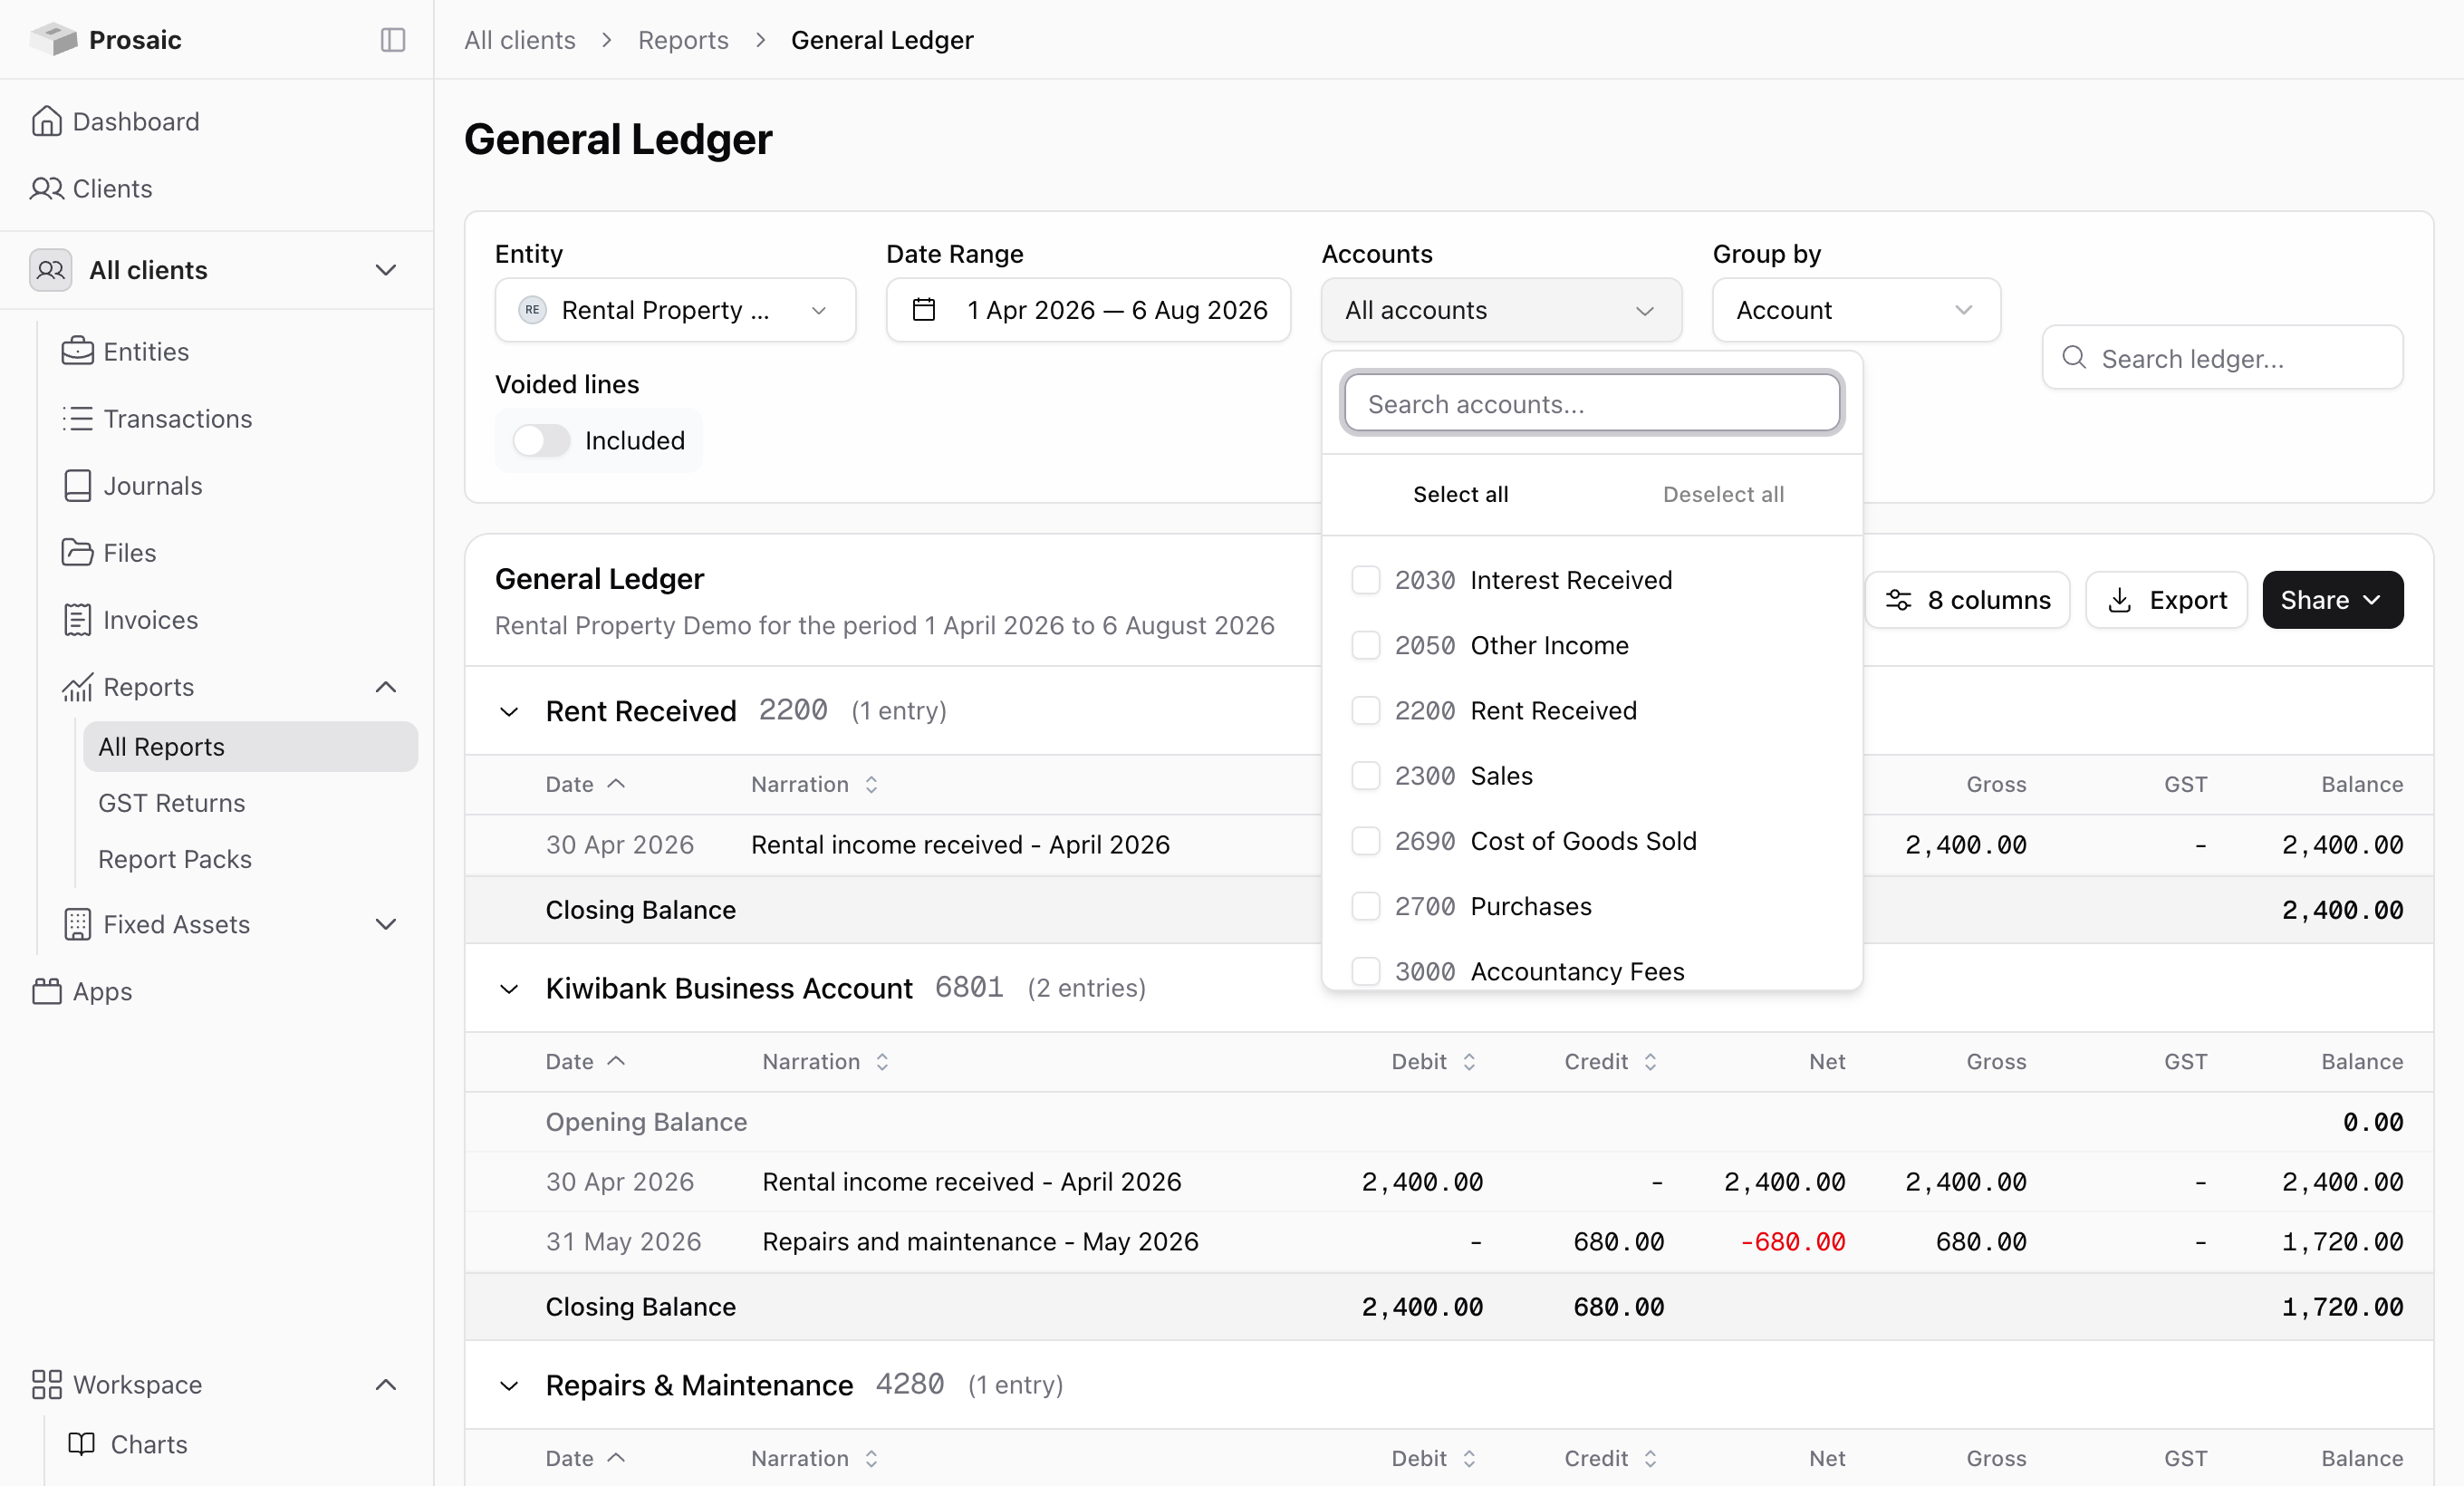Open the Entity Rental Property dropdown
2464x1486 pixels.
pos(675,310)
